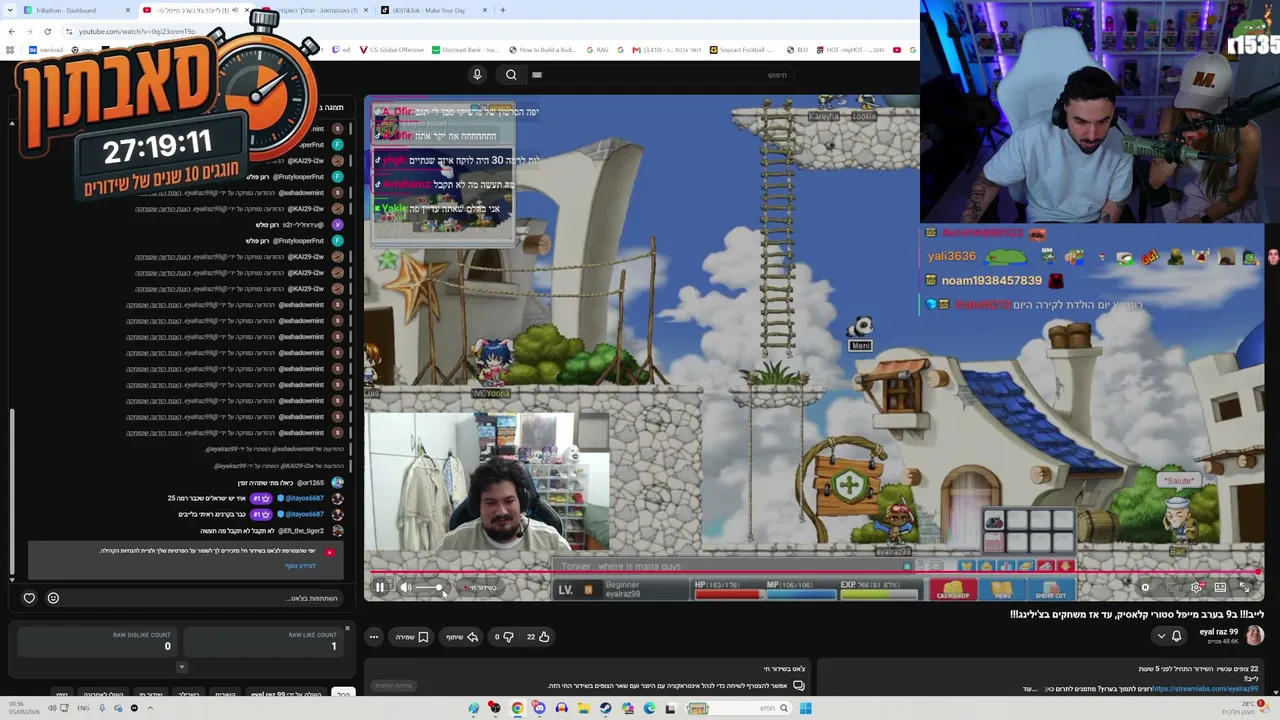Dislike the video with the thumbs-down button
Viewport: 1280px width, 720px height.
[x=503, y=636]
